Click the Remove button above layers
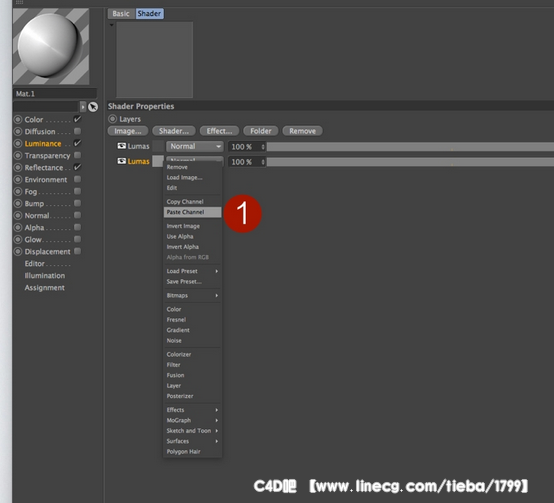This screenshot has width=554, height=503. [302, 131]
